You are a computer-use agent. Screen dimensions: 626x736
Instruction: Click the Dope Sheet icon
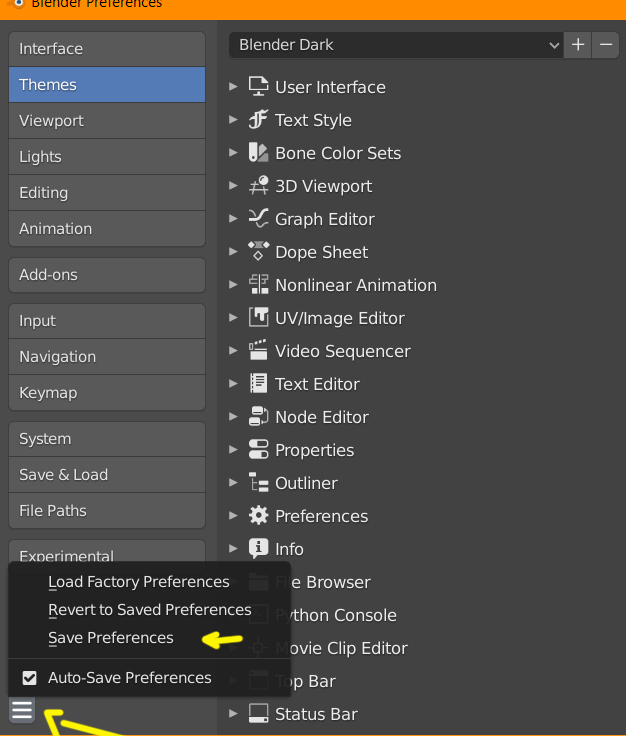258,252
